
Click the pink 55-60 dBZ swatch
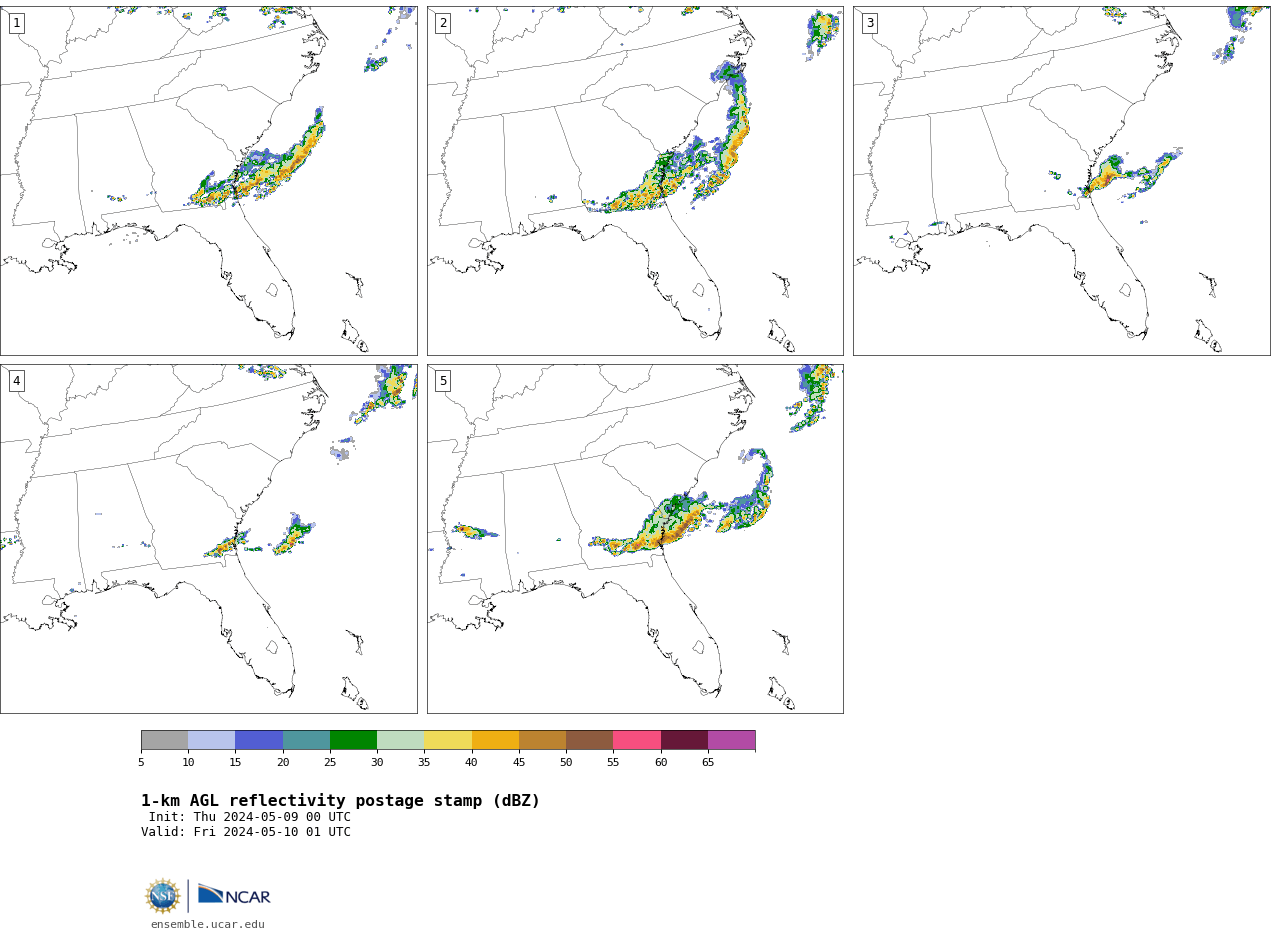tap(637, 740)
